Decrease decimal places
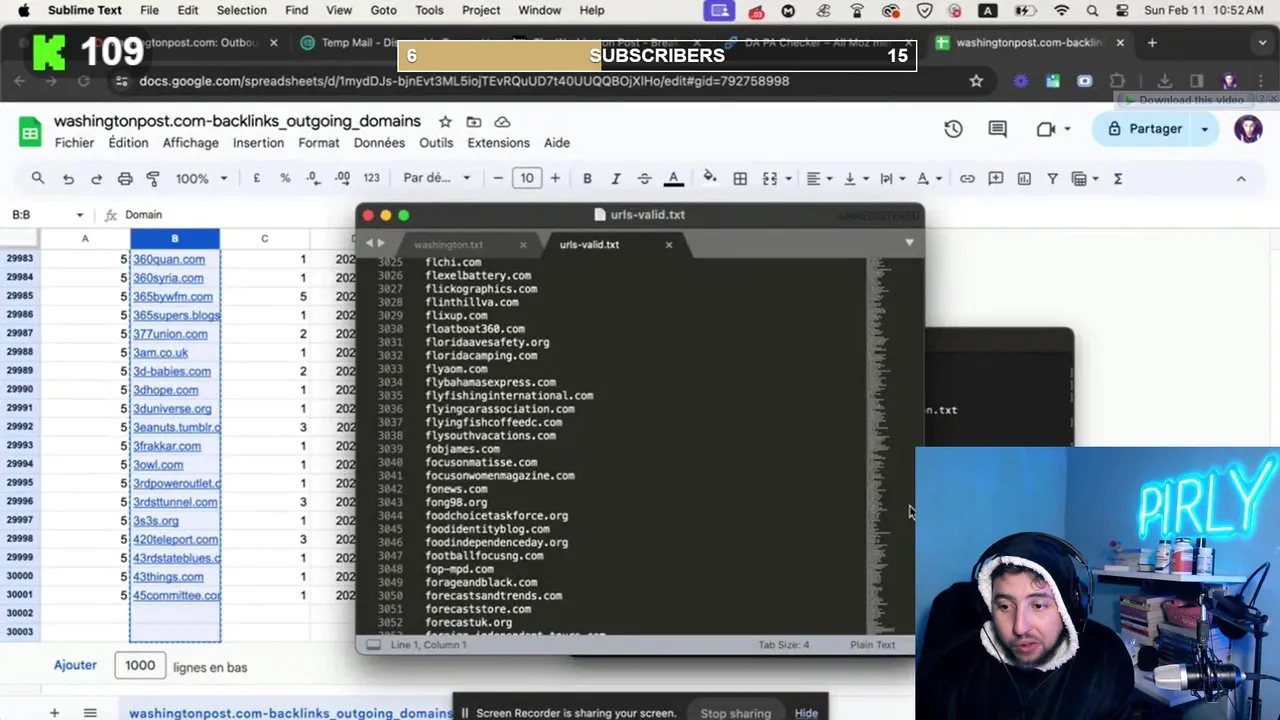 coord(314,178)
